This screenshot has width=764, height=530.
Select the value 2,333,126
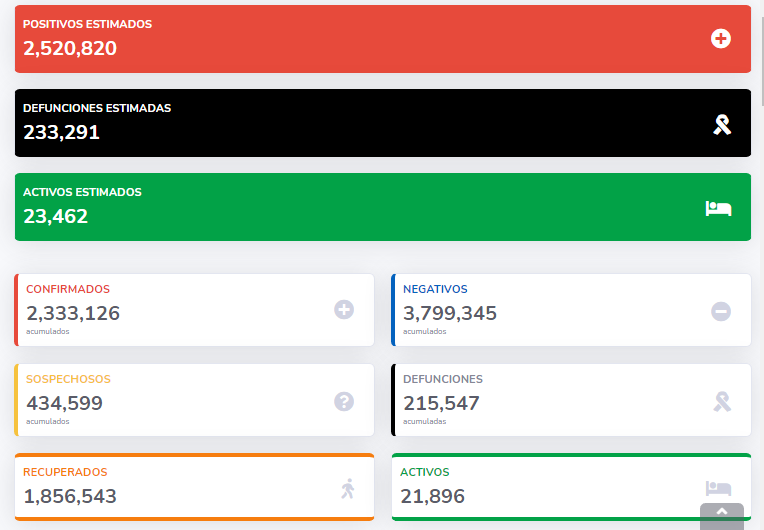pyautogui.click(x=73, y=313)
